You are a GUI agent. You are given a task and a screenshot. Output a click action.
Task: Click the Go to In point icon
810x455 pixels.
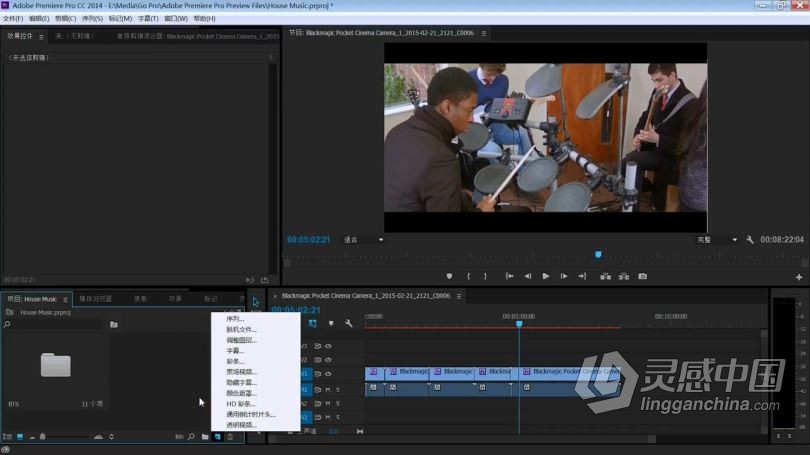pyautogui.click(x=509, y=276)
